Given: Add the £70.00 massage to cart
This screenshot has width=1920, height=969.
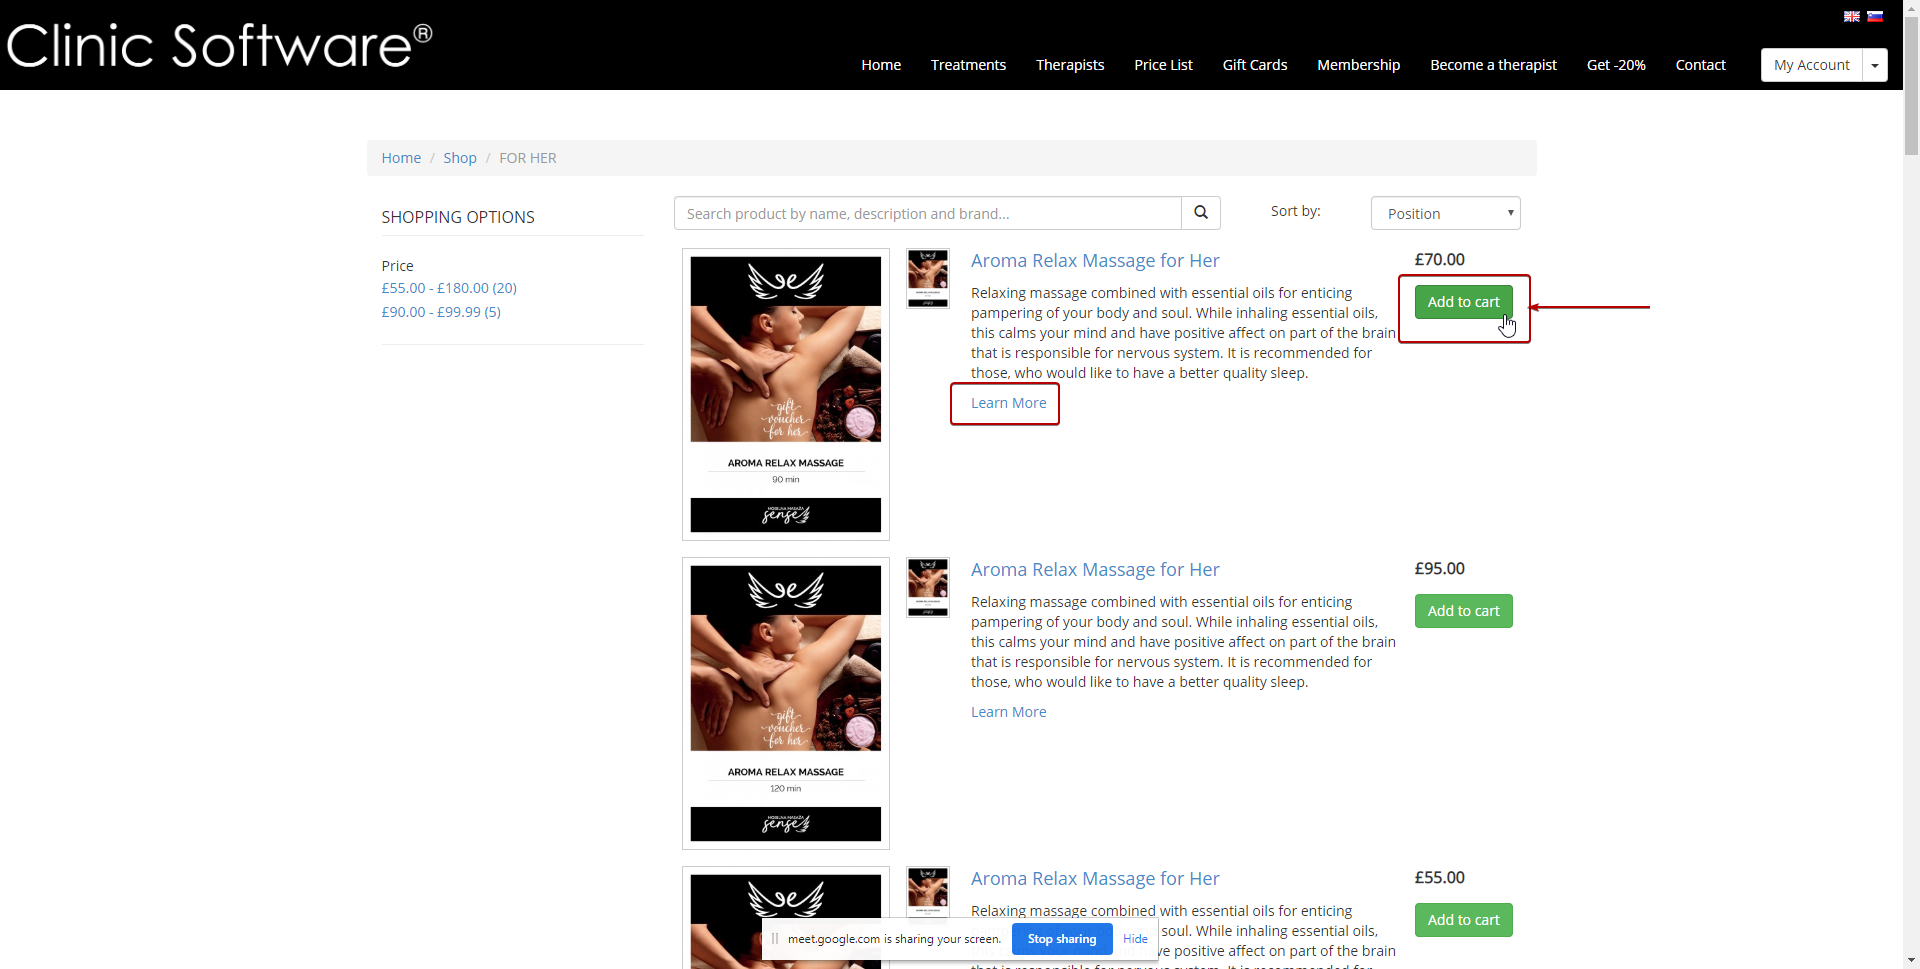Looking at the screenshot, I should (x=1463, y=302).
